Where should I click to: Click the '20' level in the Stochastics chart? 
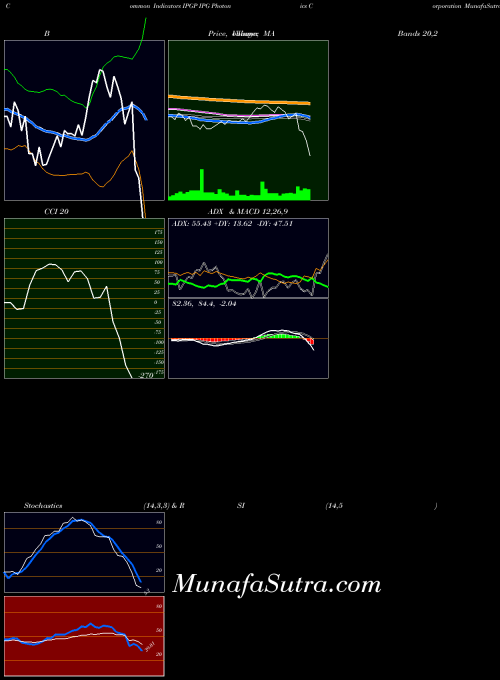[x=159, y=571]
